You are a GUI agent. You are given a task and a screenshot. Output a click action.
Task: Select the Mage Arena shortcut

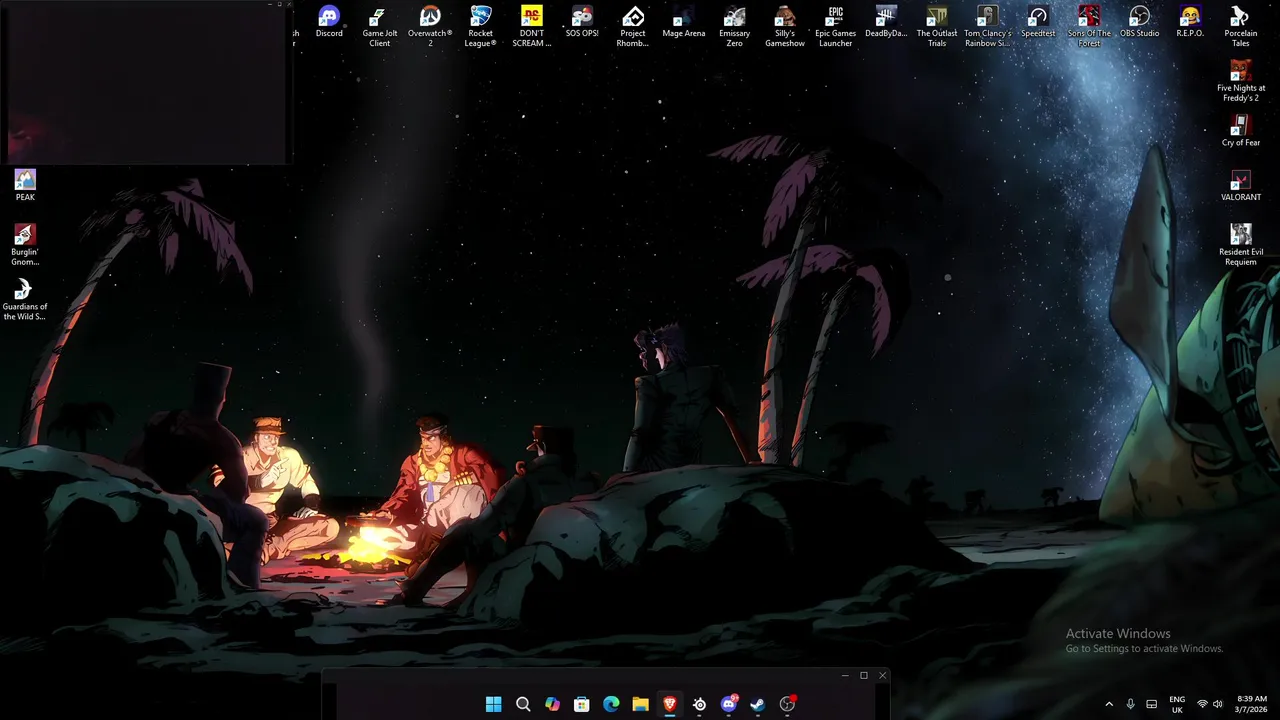684,22
